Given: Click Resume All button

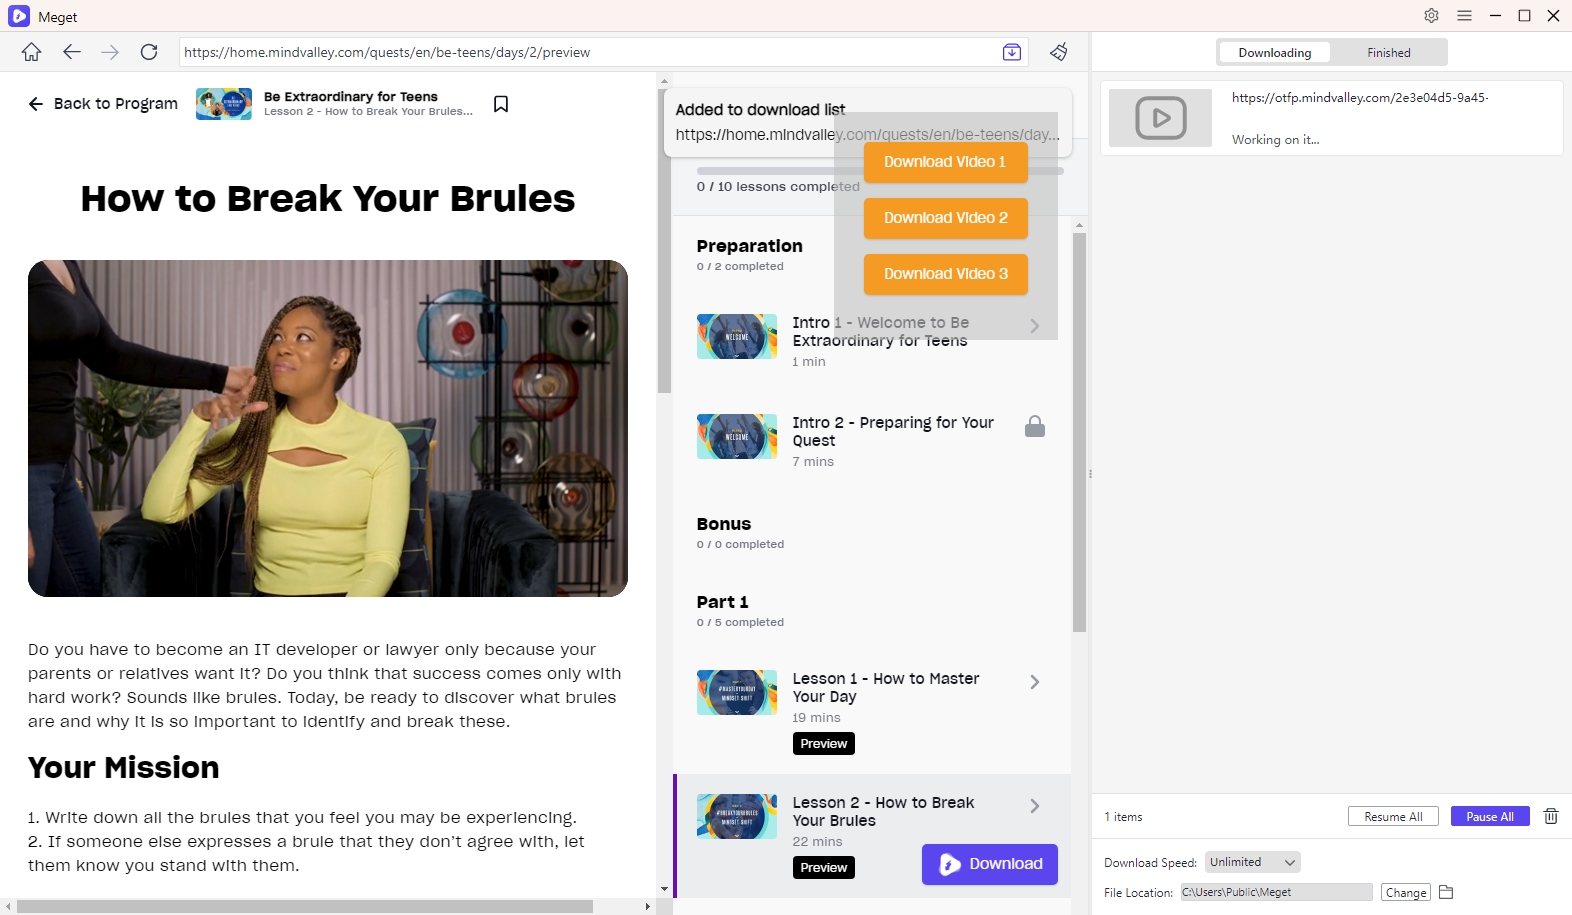Looking at the screenshot, I should pos(1393,816).
